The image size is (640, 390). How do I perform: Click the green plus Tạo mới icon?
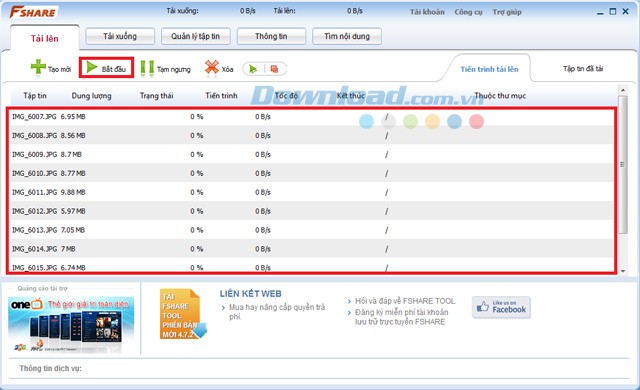[x=38, y=67]
